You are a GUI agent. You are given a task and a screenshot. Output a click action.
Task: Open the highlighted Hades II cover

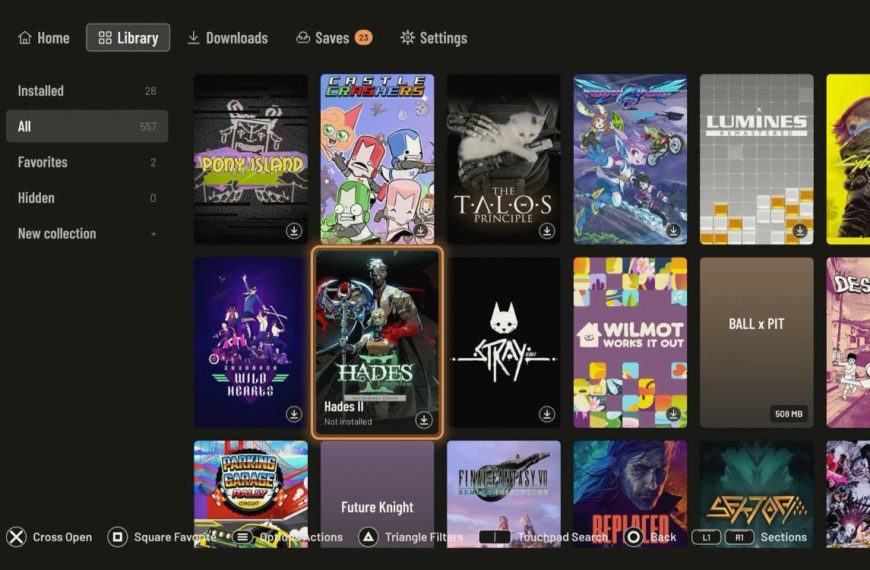coord(377,342)
